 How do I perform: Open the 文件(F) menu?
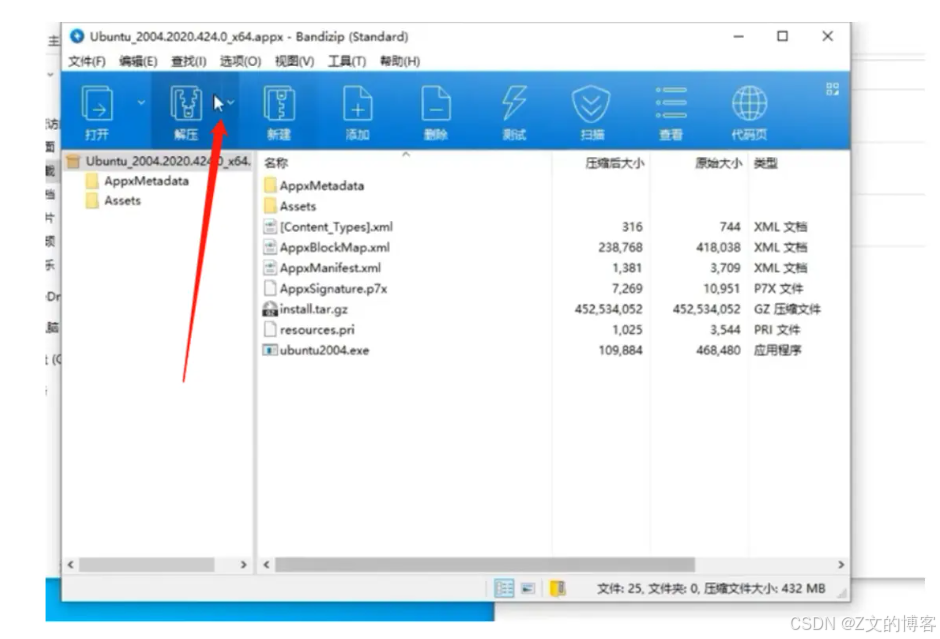(87, 61)
